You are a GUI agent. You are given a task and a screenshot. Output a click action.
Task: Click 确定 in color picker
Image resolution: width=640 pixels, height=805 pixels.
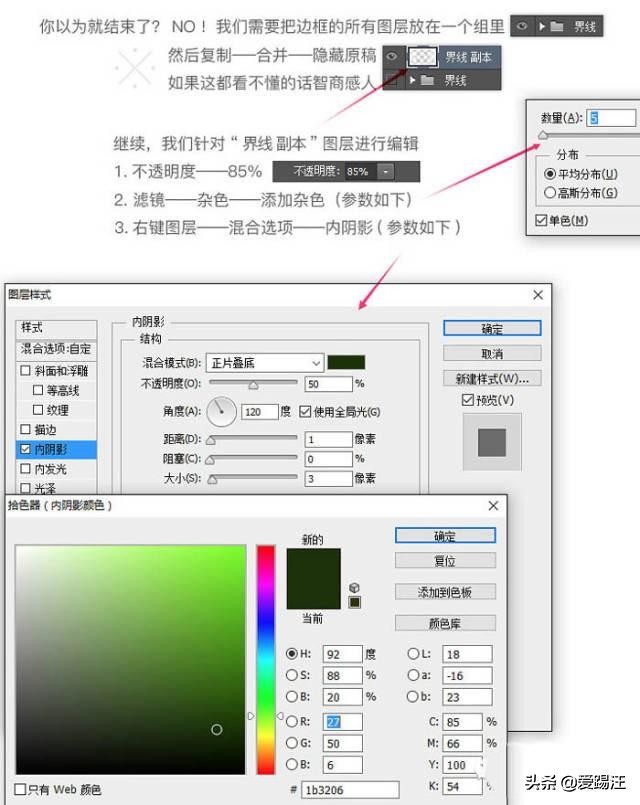tap(445, 535)
